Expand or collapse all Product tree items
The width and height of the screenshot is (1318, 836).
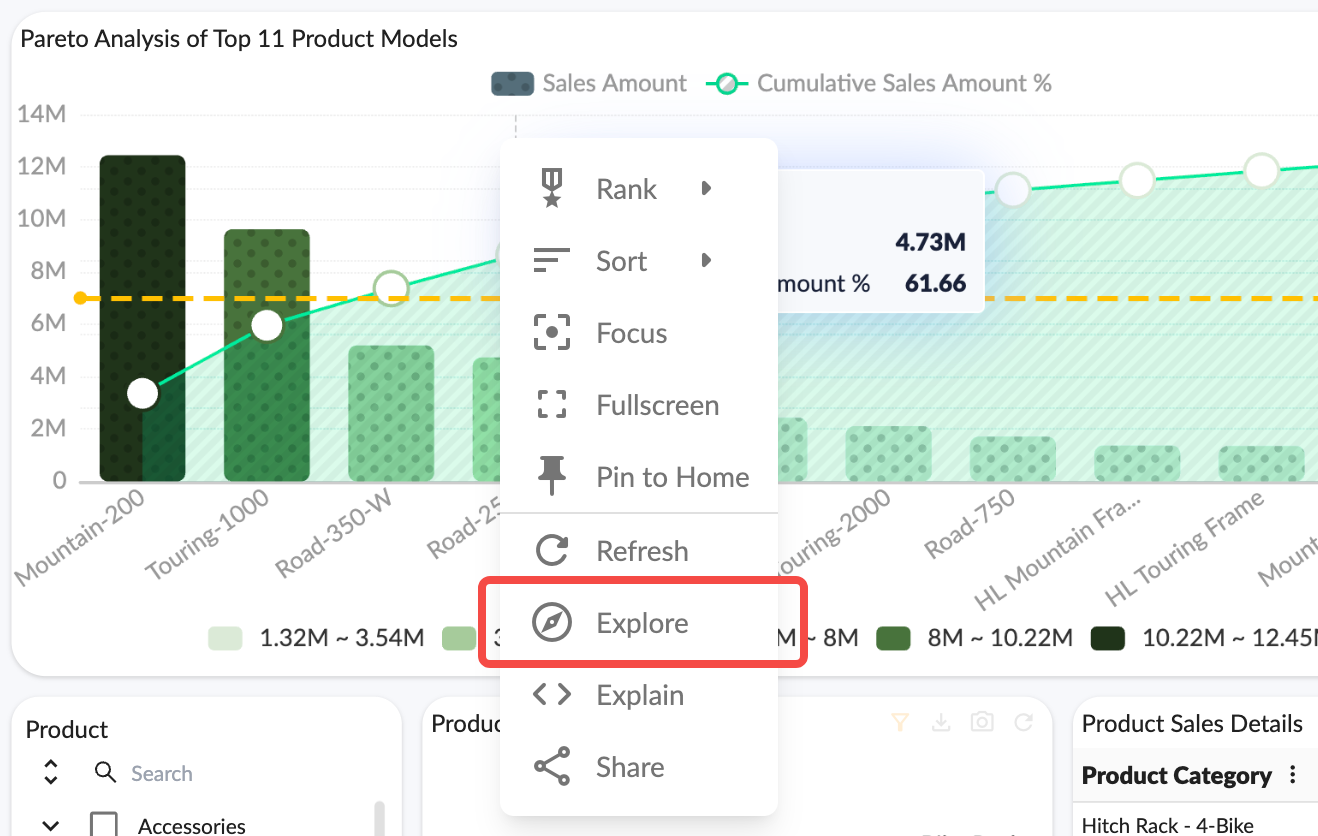pos(51,773)
